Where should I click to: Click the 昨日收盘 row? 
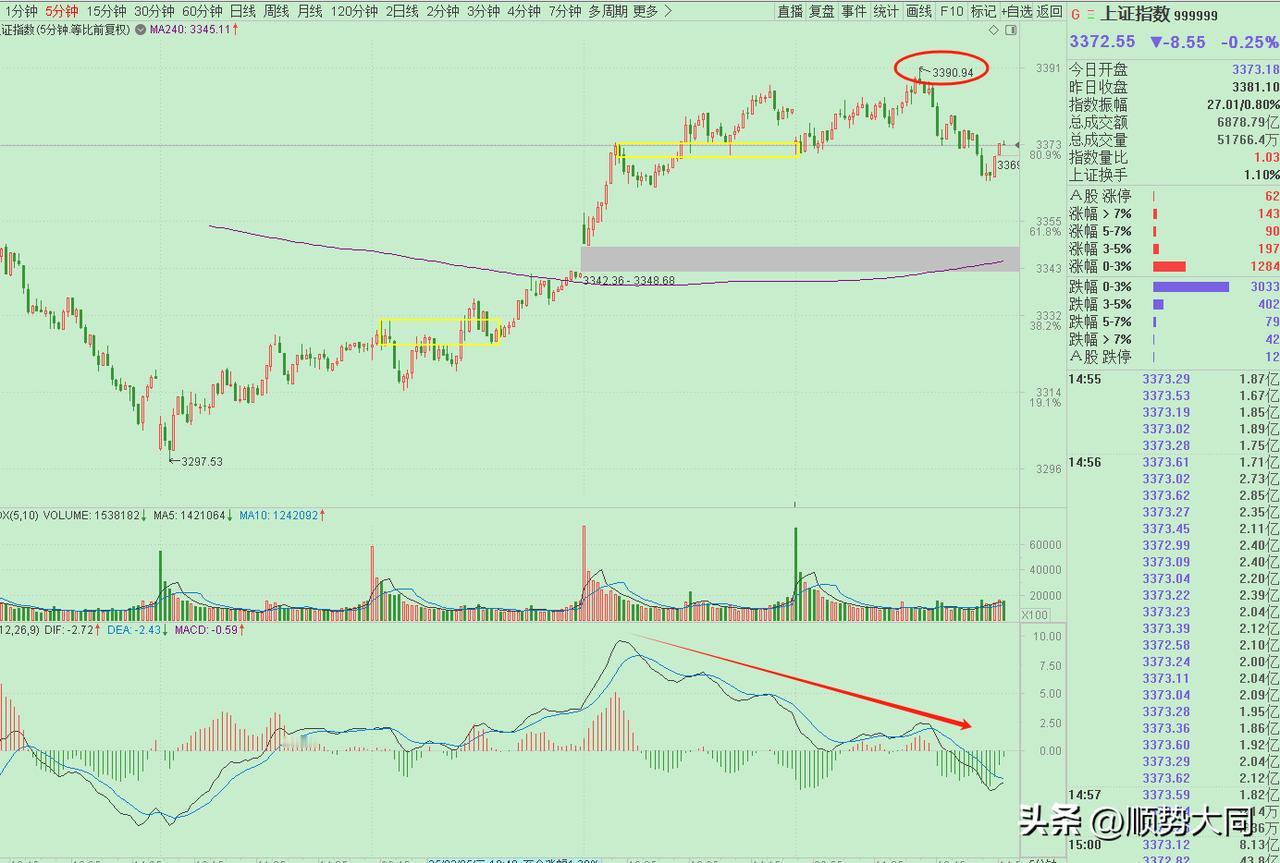[x=1174, y=87]
